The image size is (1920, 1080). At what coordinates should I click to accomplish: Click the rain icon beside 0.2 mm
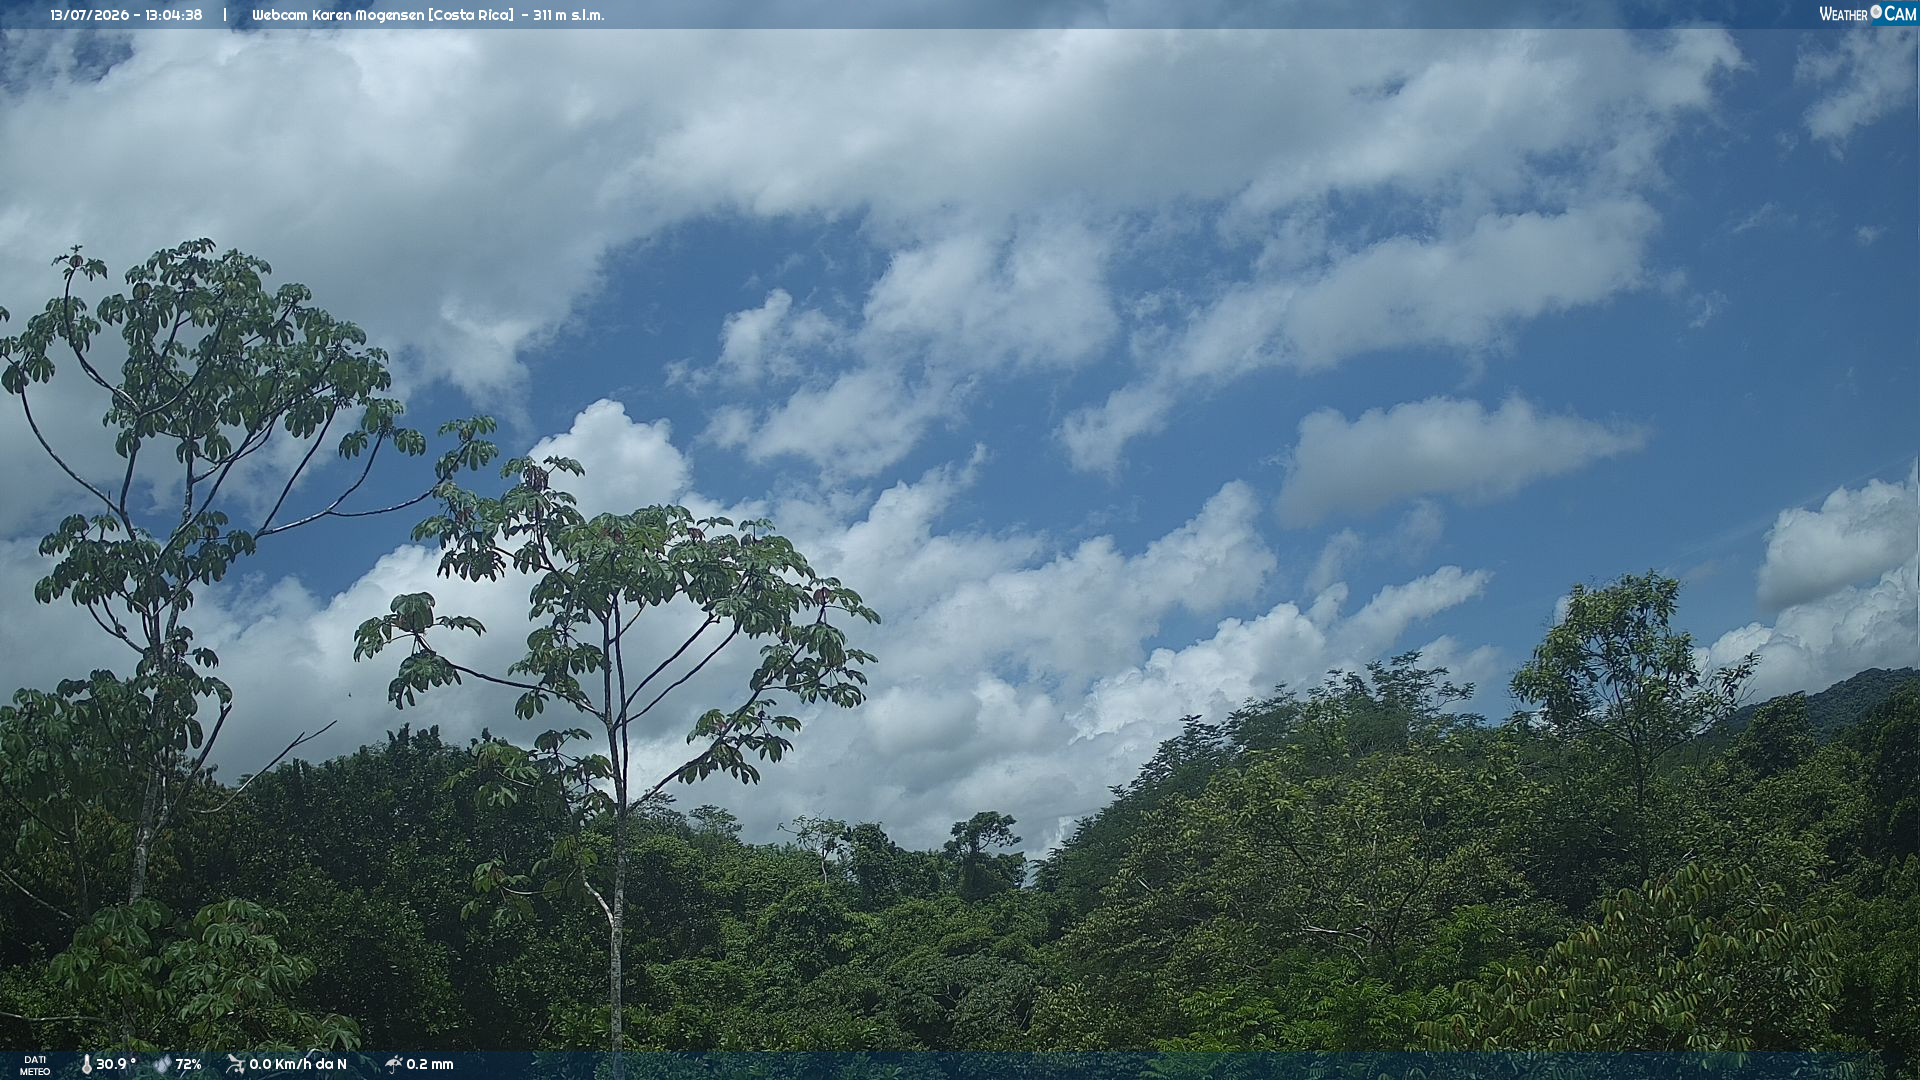393,1064
